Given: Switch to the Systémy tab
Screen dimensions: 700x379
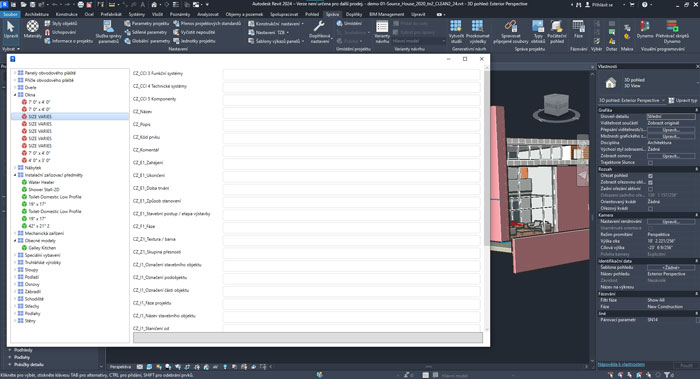Looking at the screenshot, I should click(137, 14).
